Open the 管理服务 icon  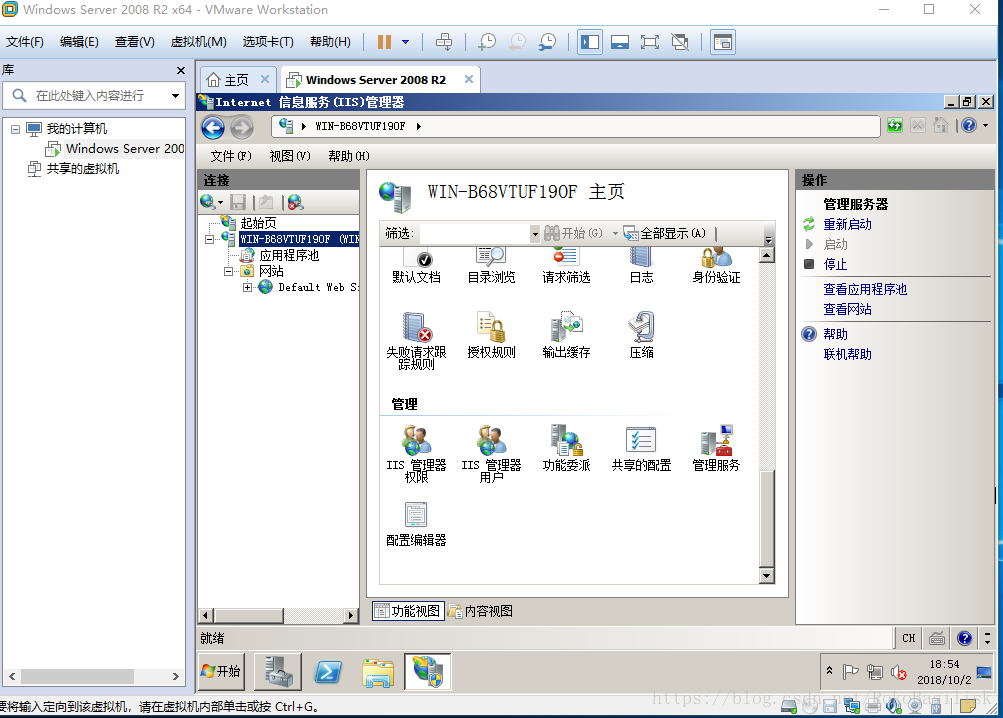(716, 448)
